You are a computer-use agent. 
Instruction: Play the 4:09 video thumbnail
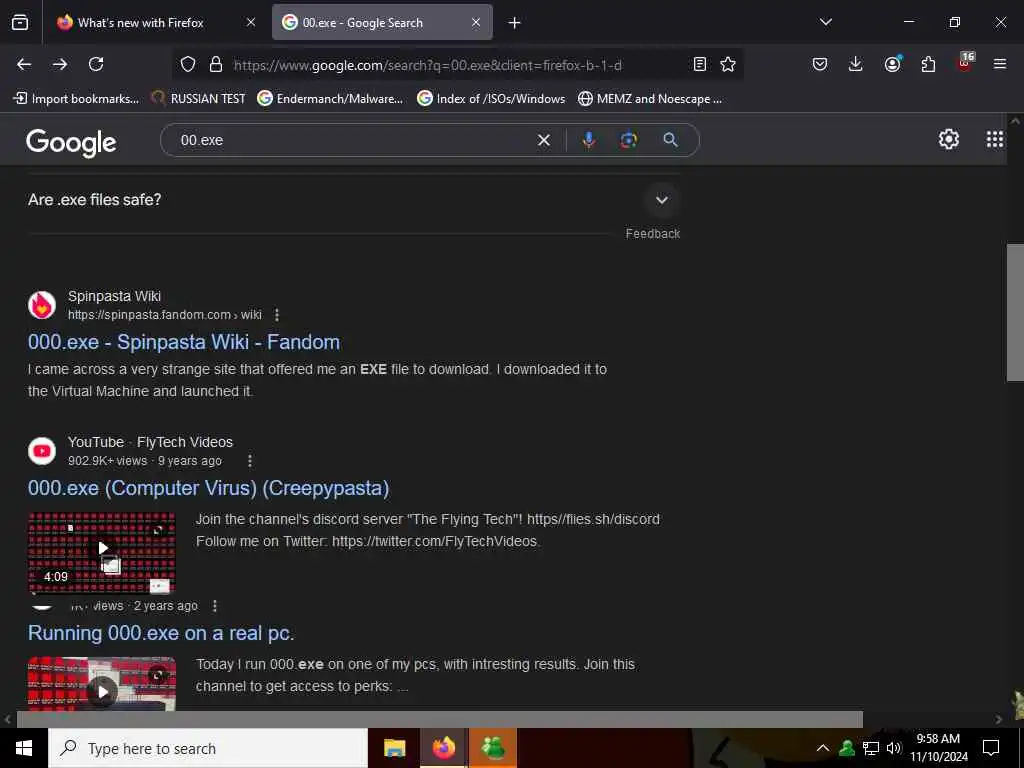pyautogui.click(x=102, y=552)
